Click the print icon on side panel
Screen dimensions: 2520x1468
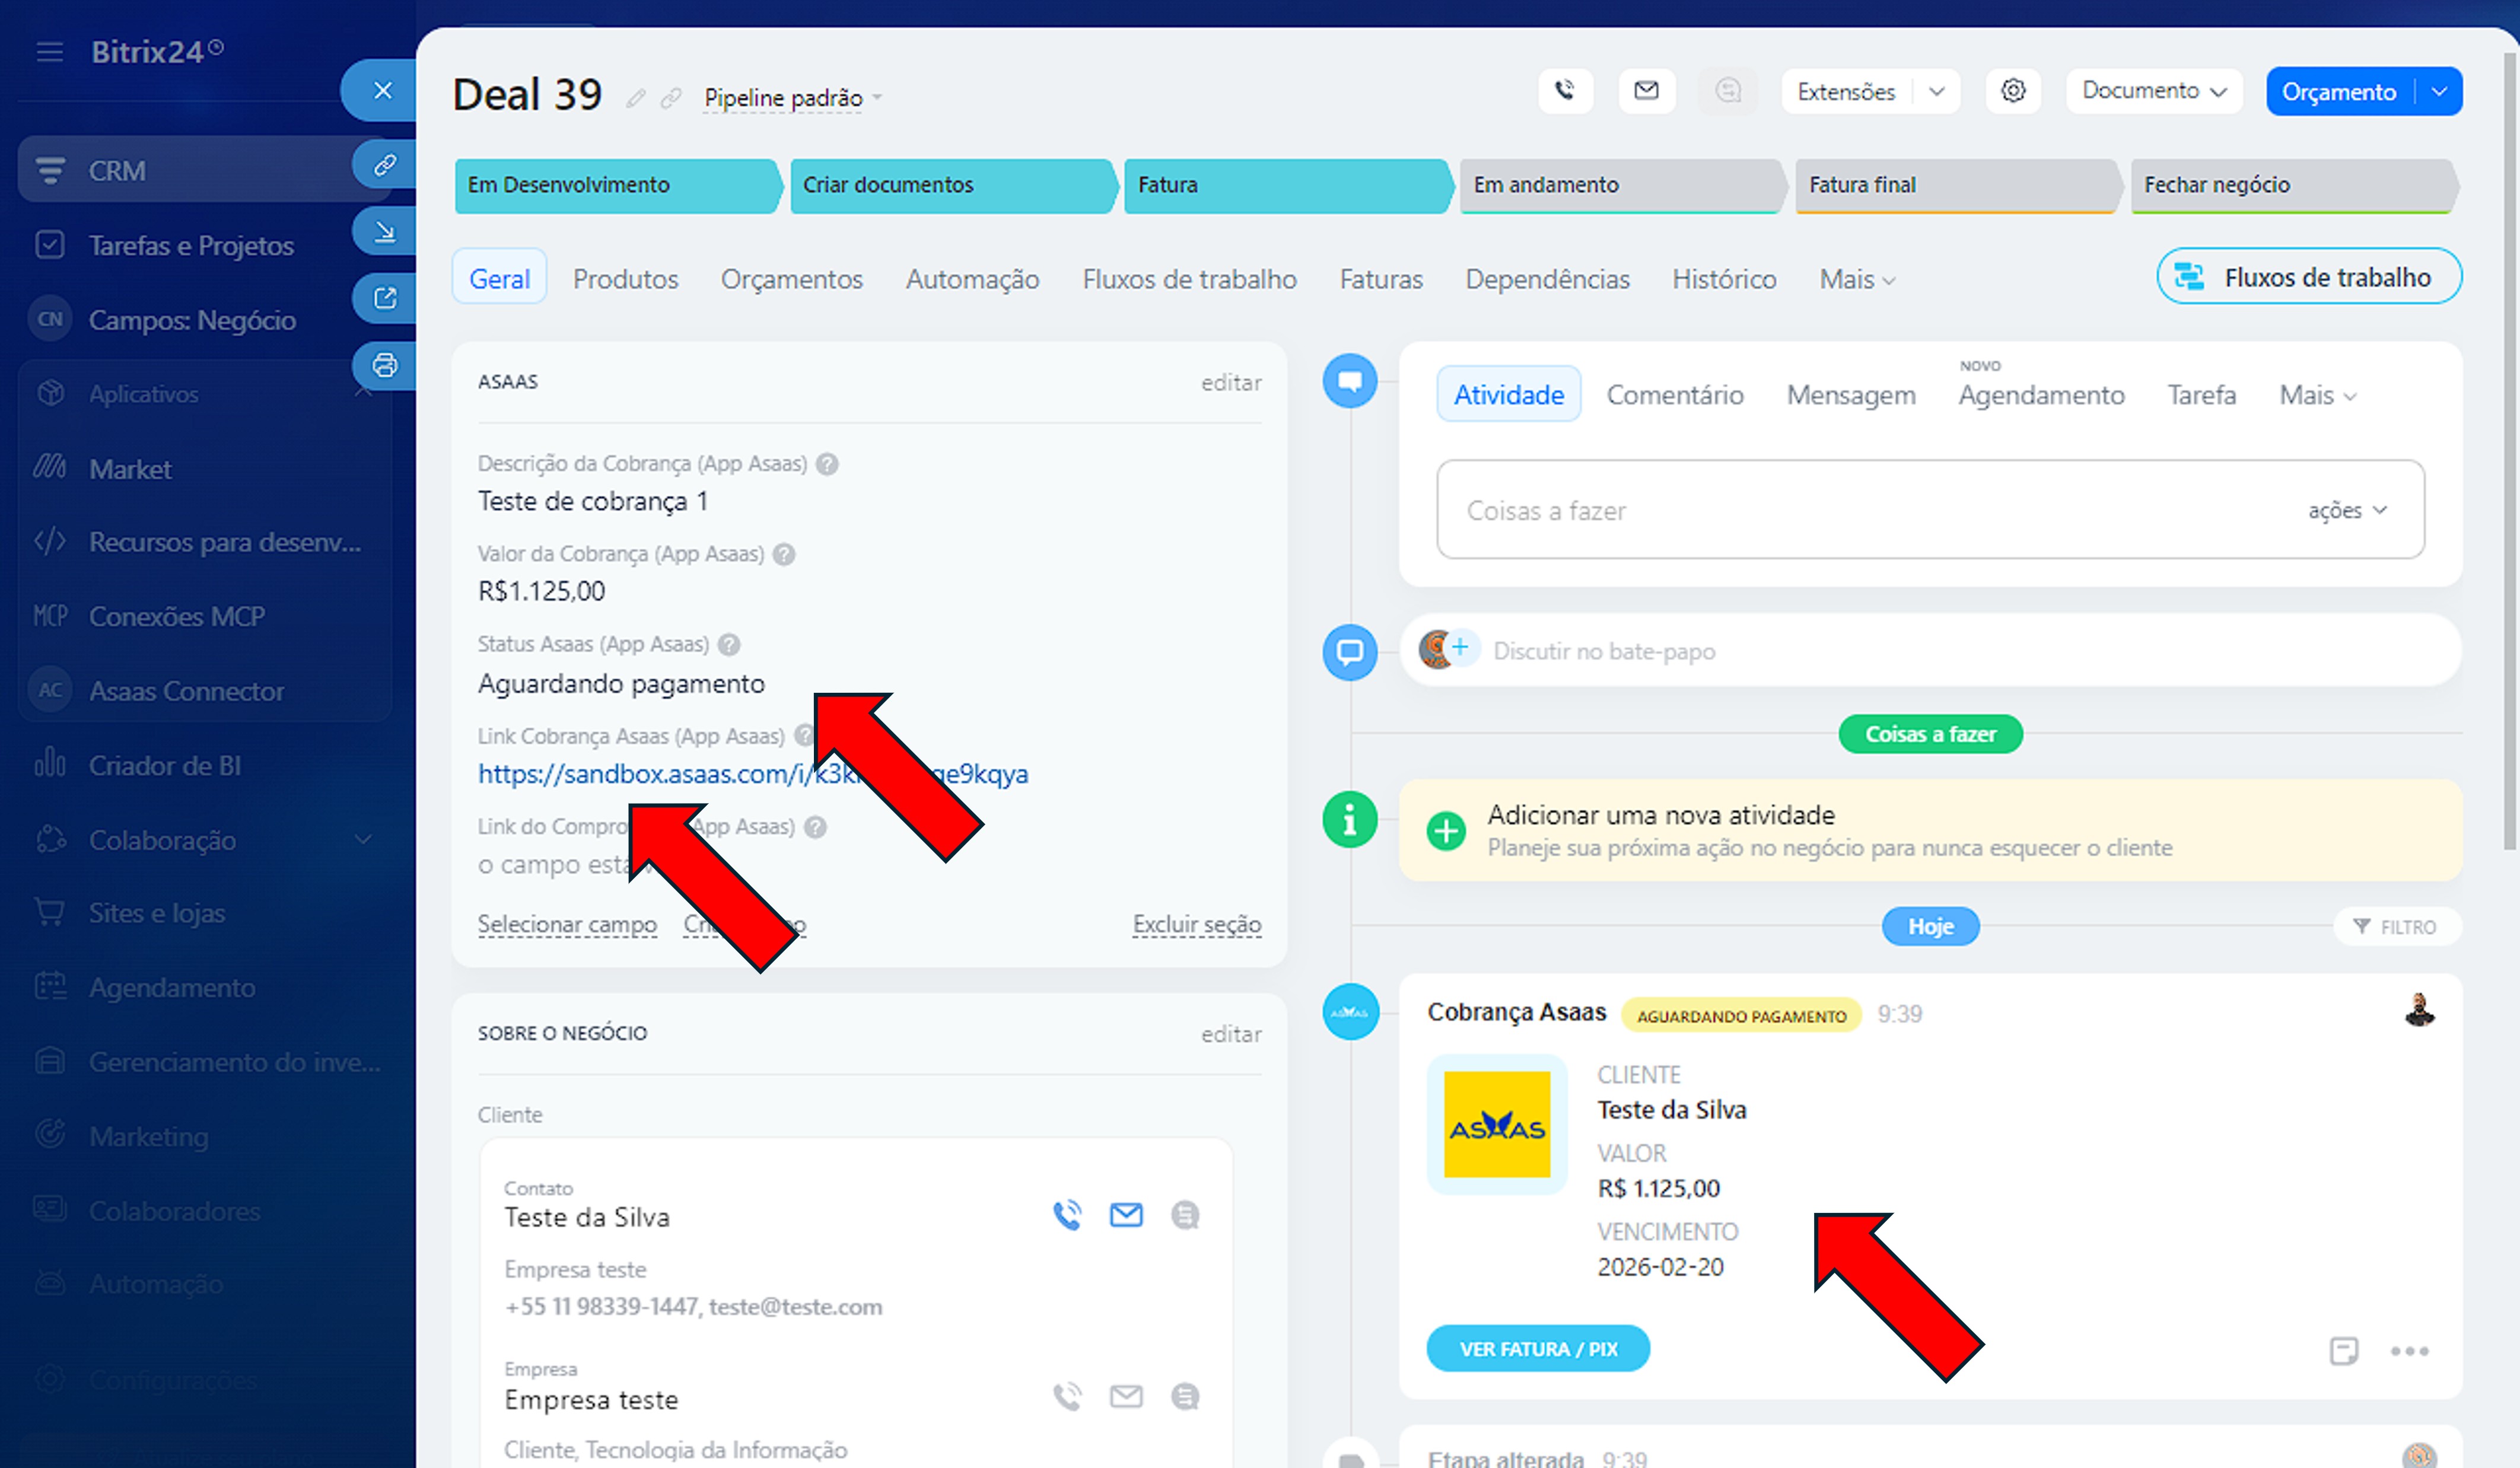pos(385,365)
